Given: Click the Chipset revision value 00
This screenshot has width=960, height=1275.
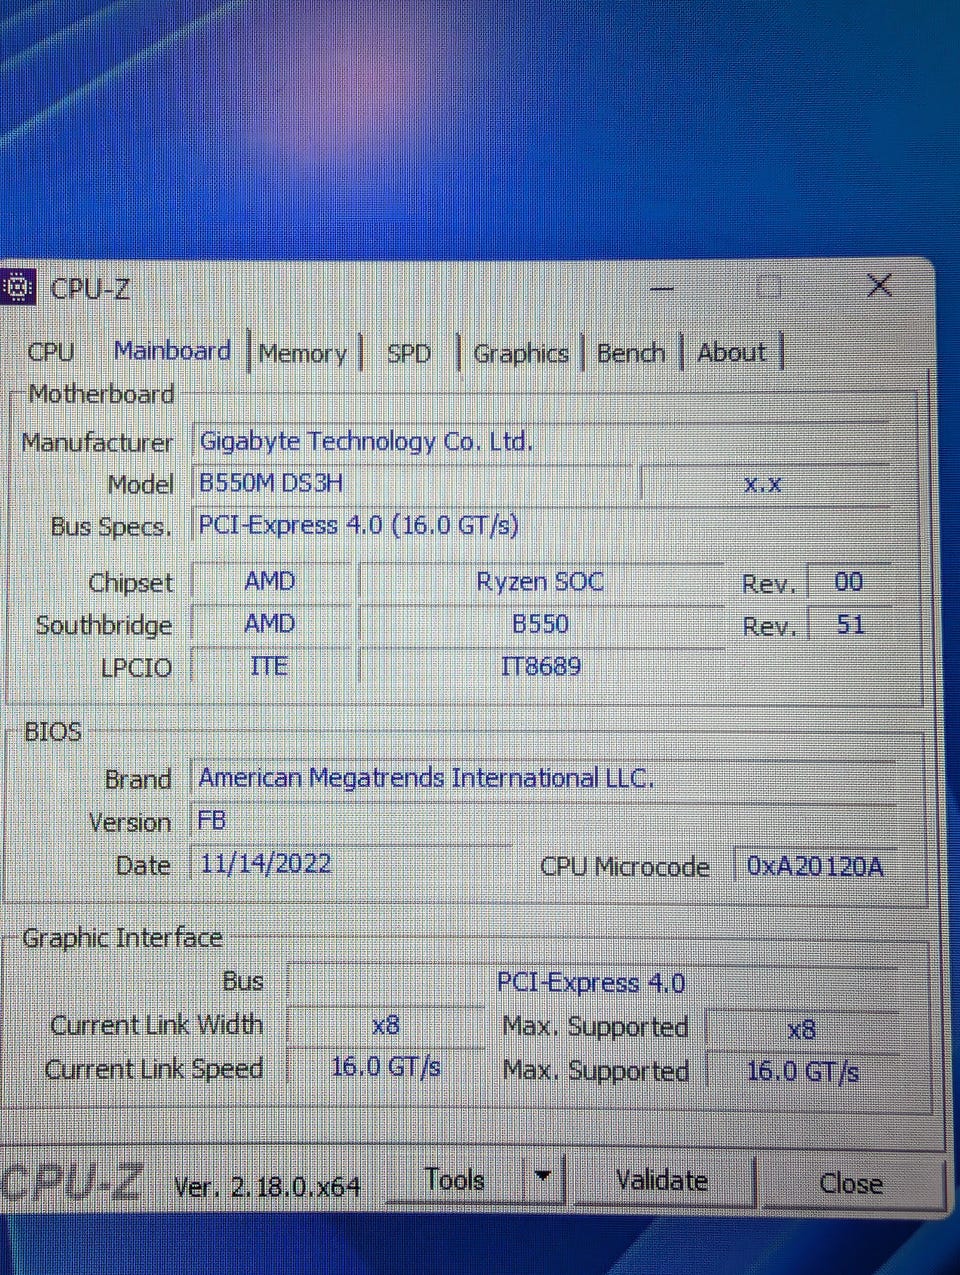Looking at the screenshot, I should tap(848, 582).
